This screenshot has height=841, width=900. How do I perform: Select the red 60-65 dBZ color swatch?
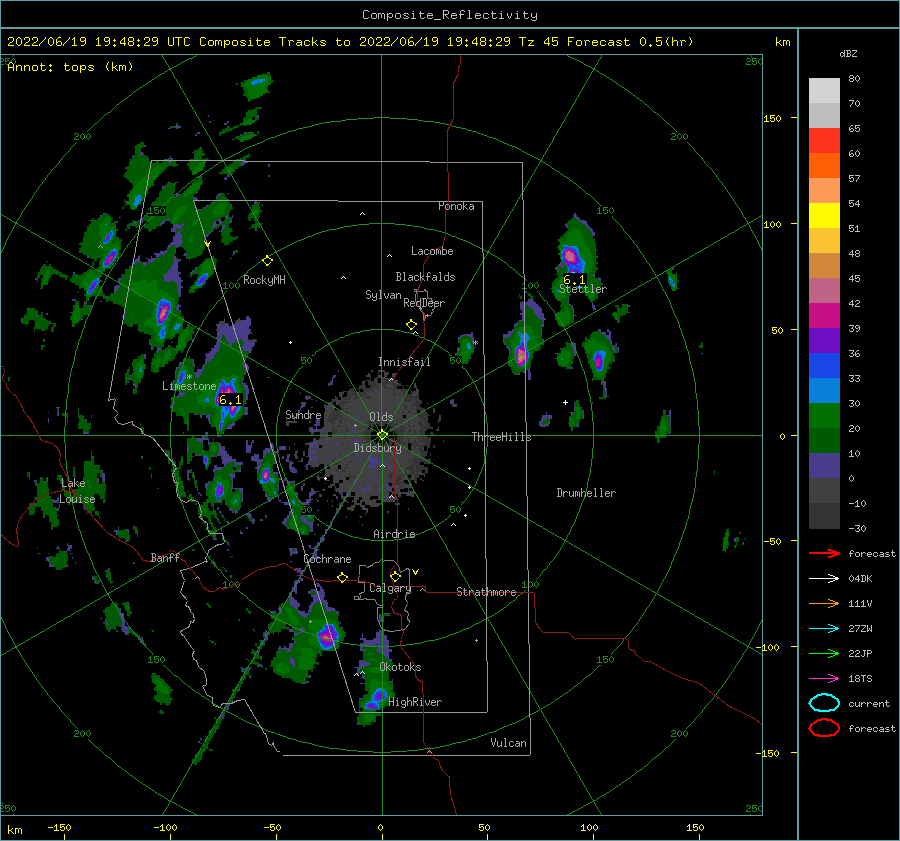click(x=824, y=141)
